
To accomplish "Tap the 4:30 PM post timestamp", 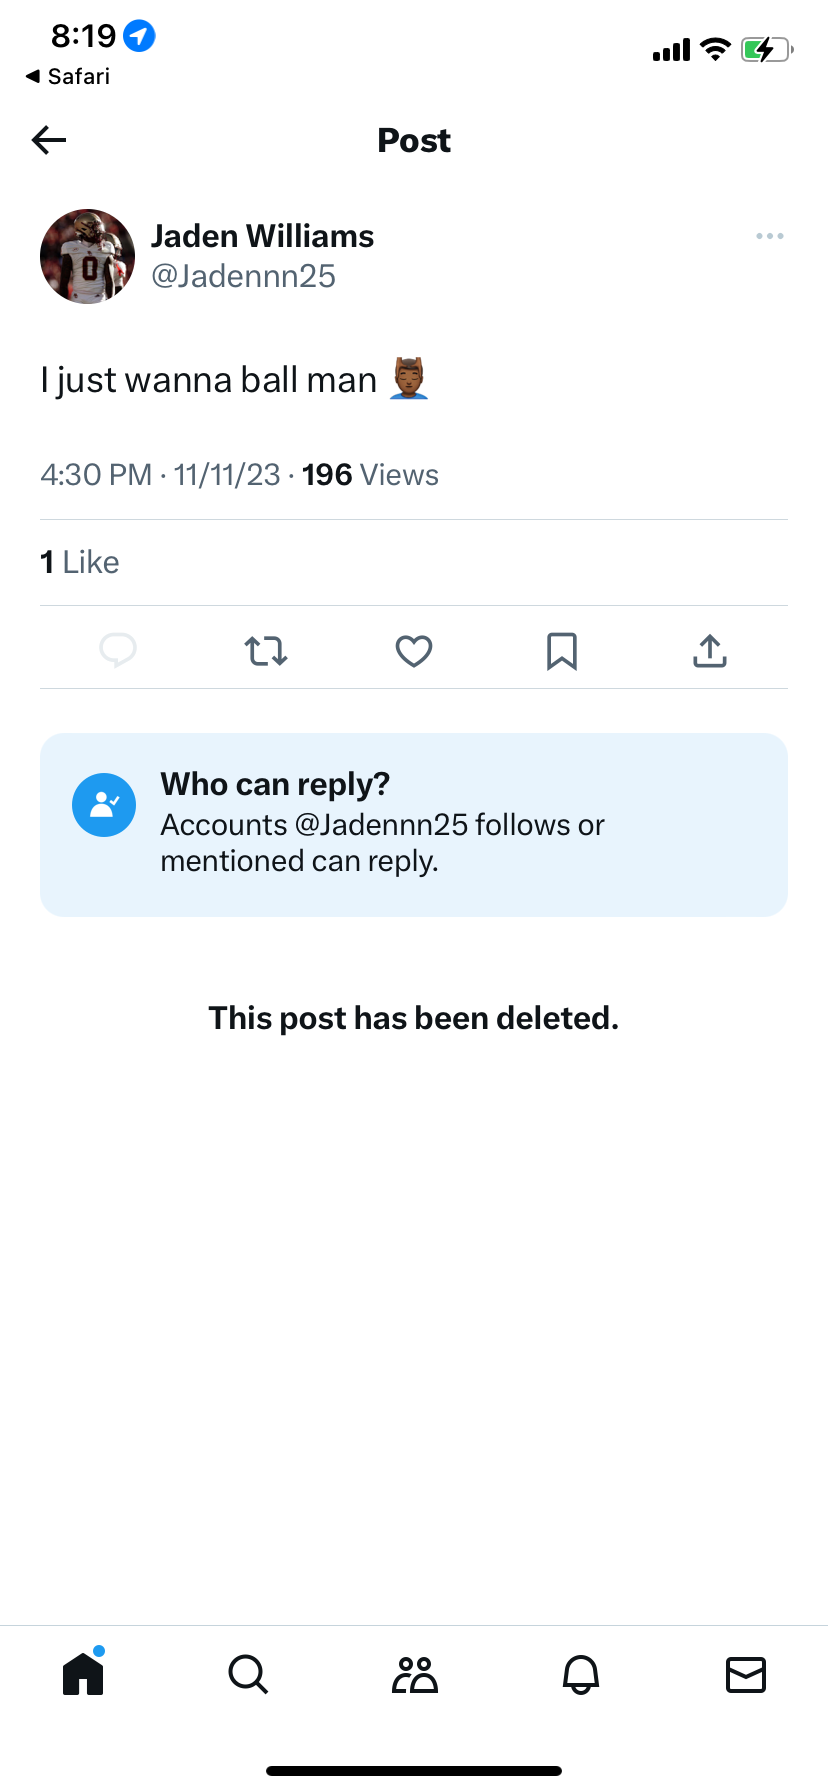I will [96, 475].
